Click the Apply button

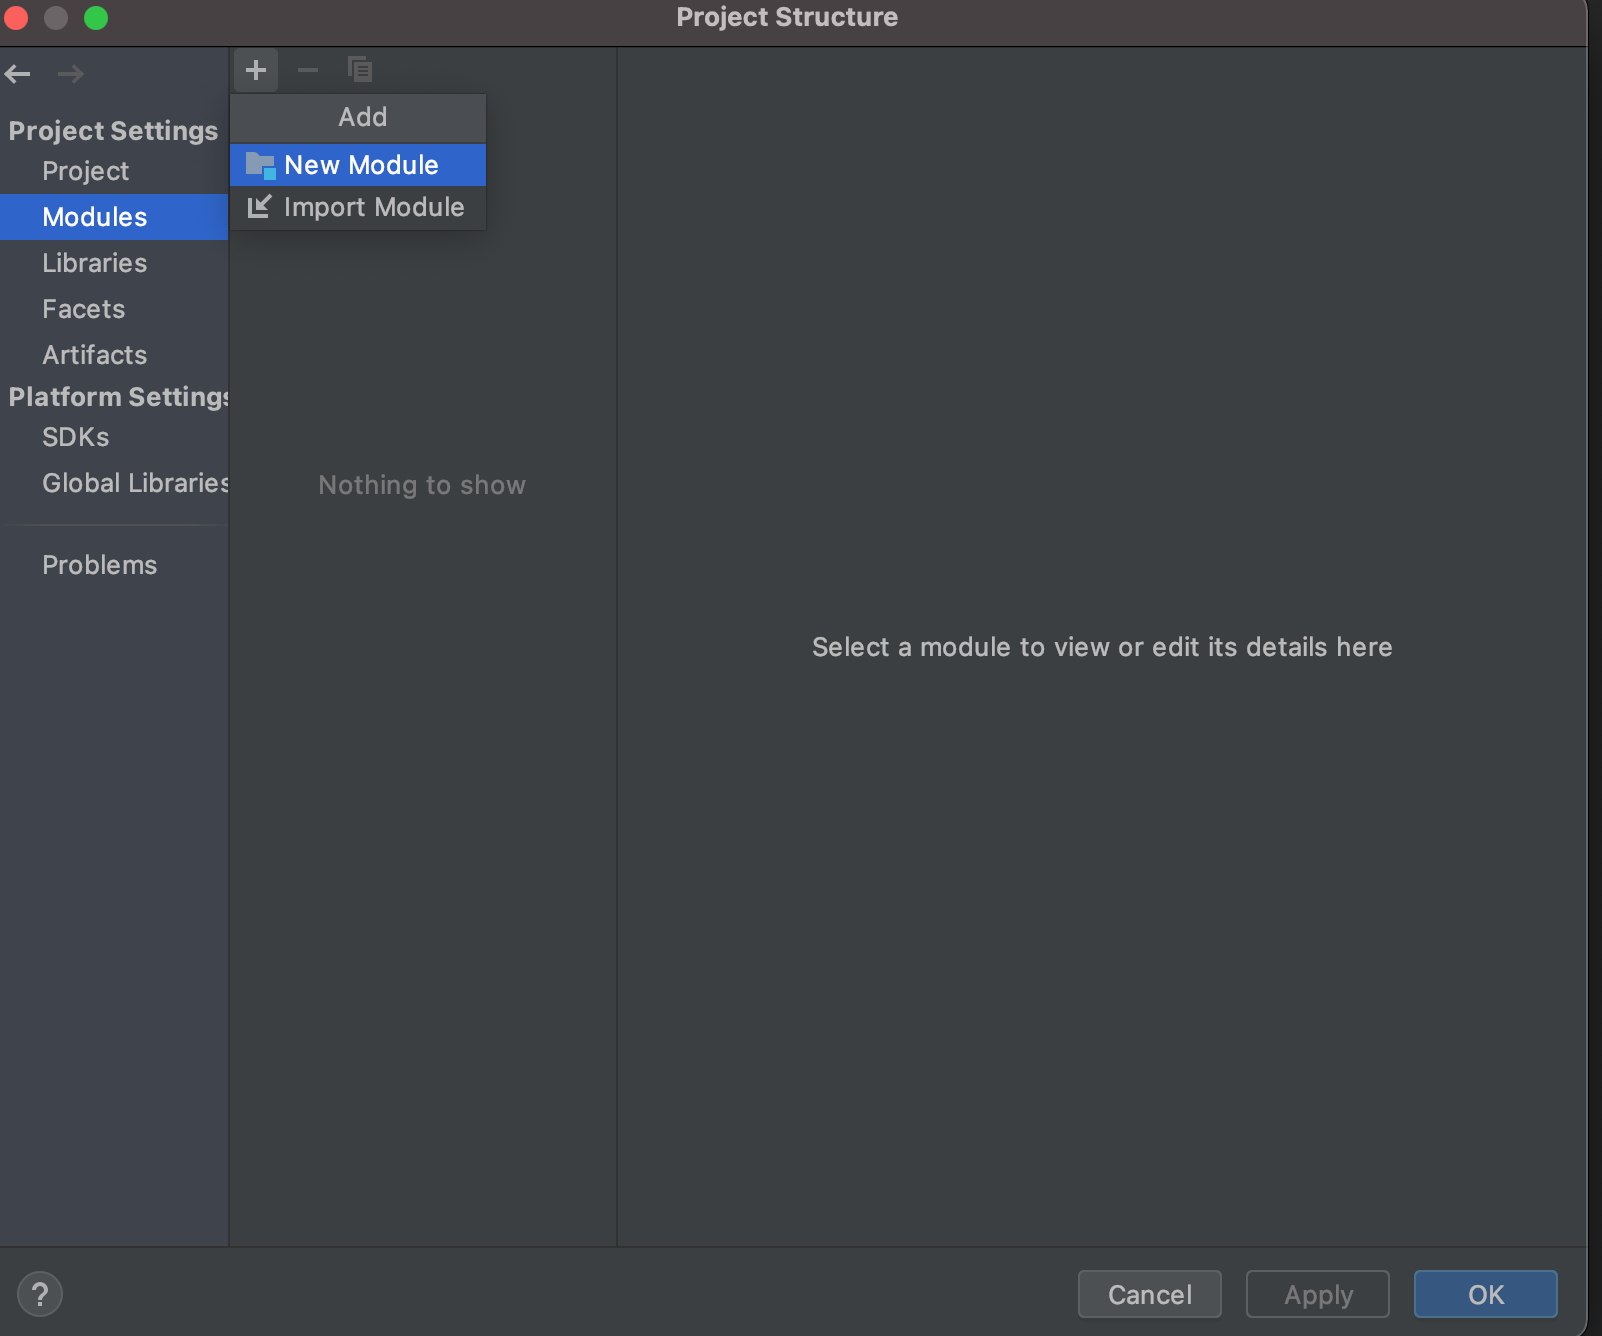tap(1318, 1294)
